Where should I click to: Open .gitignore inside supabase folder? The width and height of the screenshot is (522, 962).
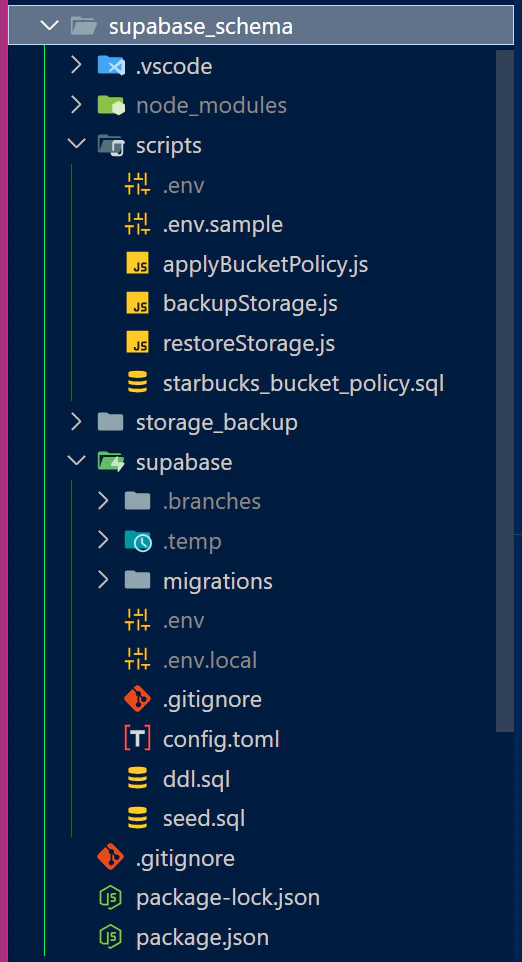point(212,699)
